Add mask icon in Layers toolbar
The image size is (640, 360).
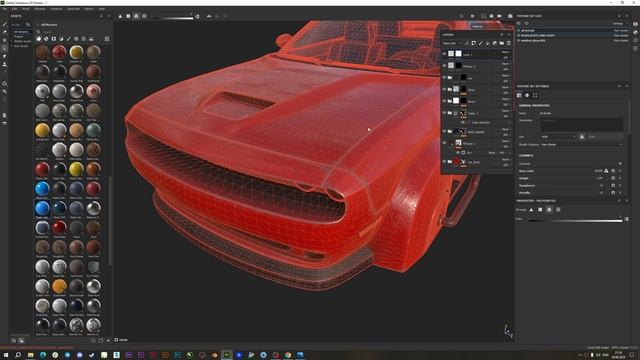473,43
